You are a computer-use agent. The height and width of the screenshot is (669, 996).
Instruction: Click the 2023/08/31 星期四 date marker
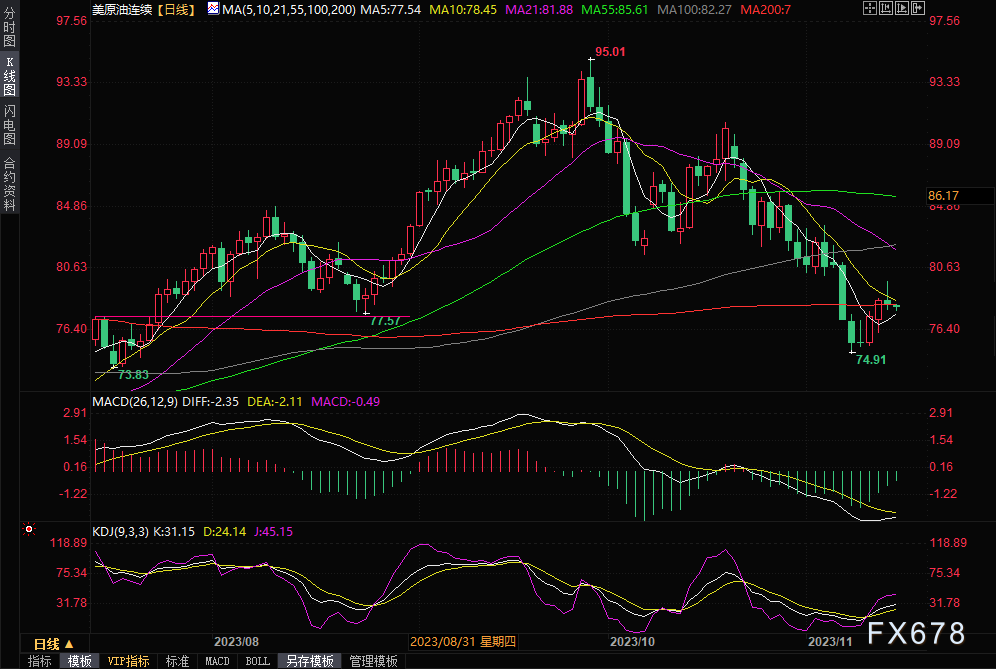(x=463, y=642)
